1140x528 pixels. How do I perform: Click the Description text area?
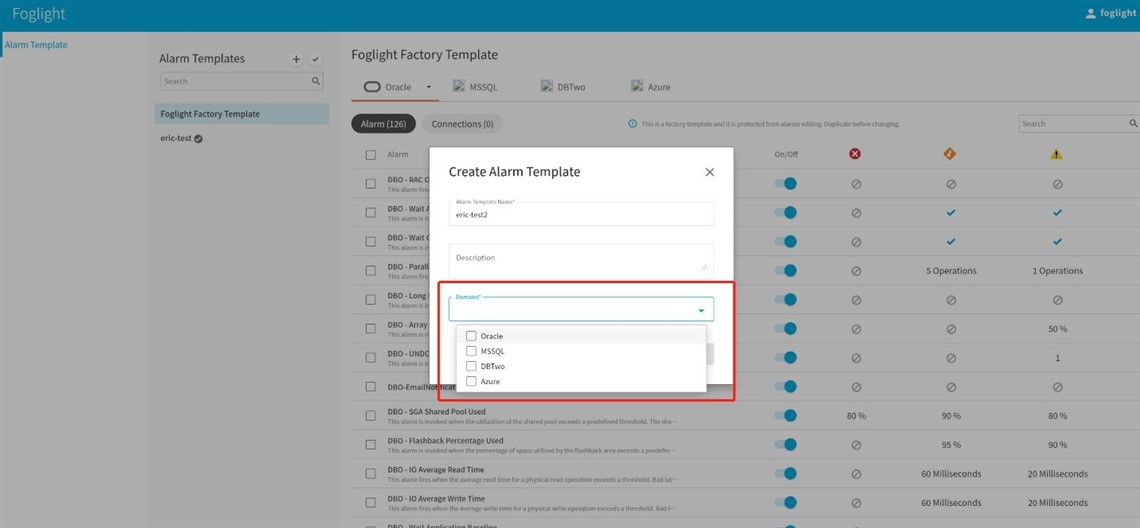tap(581, 260)
